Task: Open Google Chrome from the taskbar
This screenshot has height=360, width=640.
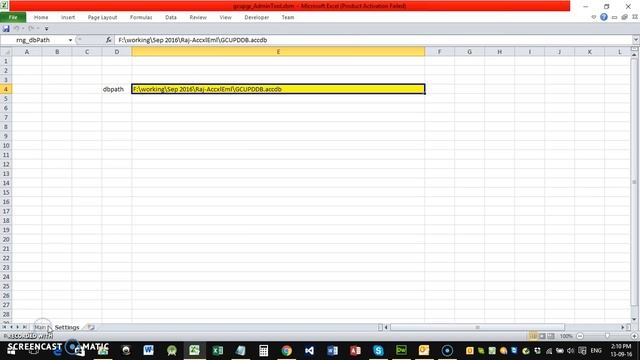Action: point(287,350)
